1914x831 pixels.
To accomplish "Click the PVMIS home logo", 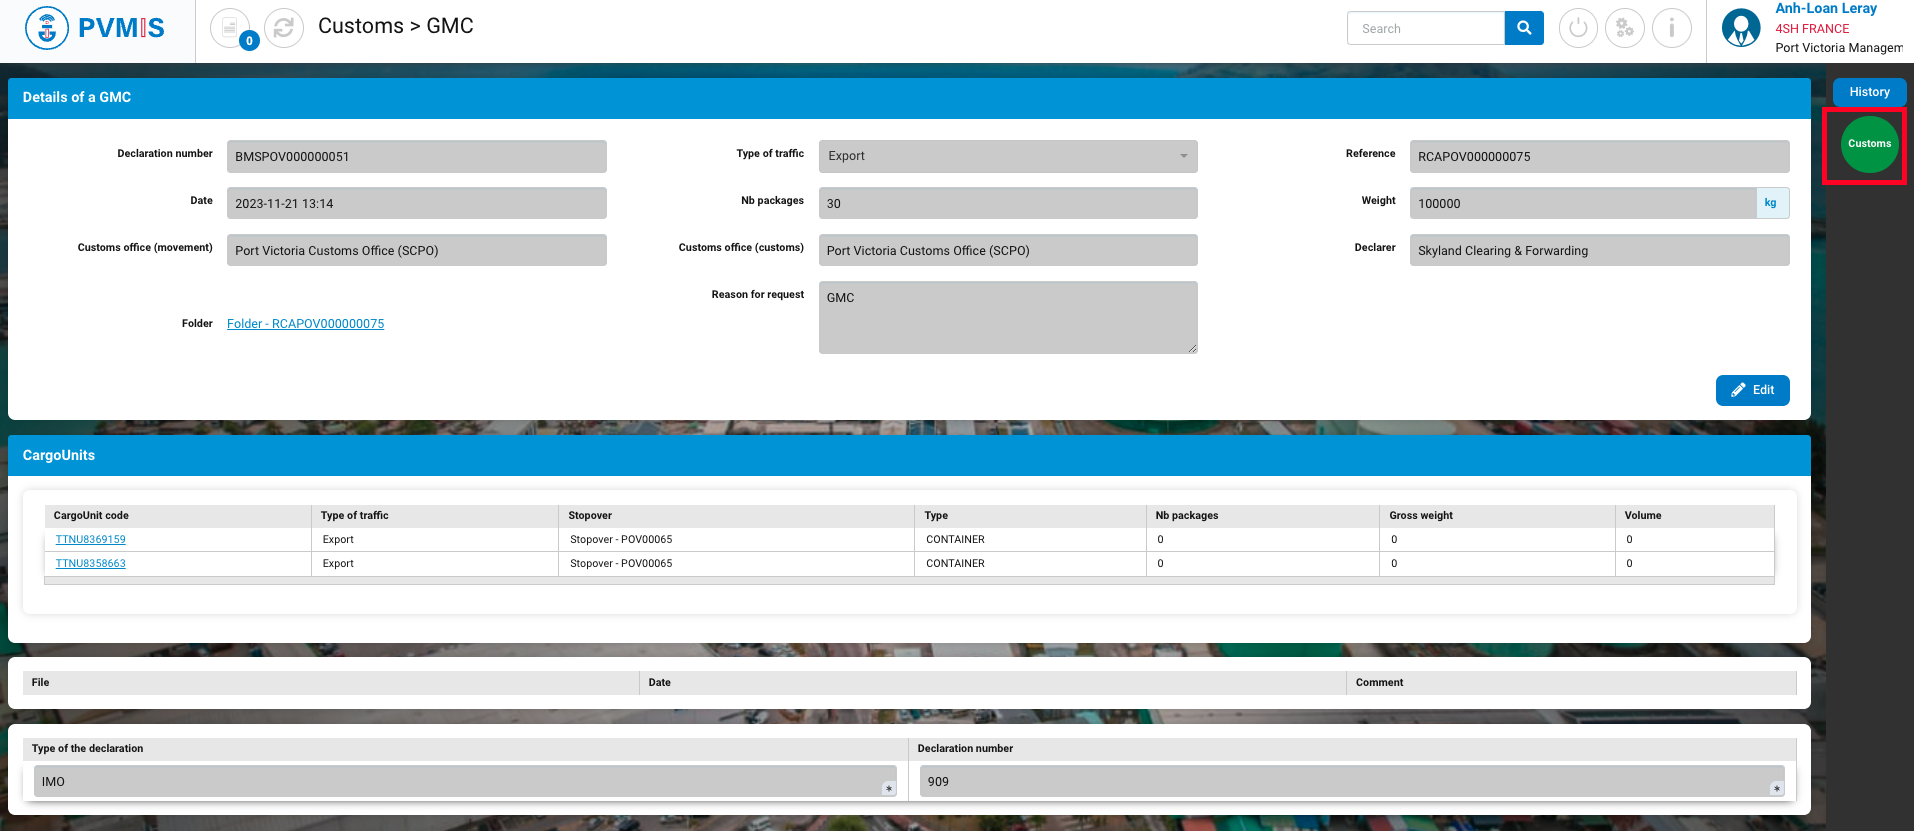I will click(96, 28).
